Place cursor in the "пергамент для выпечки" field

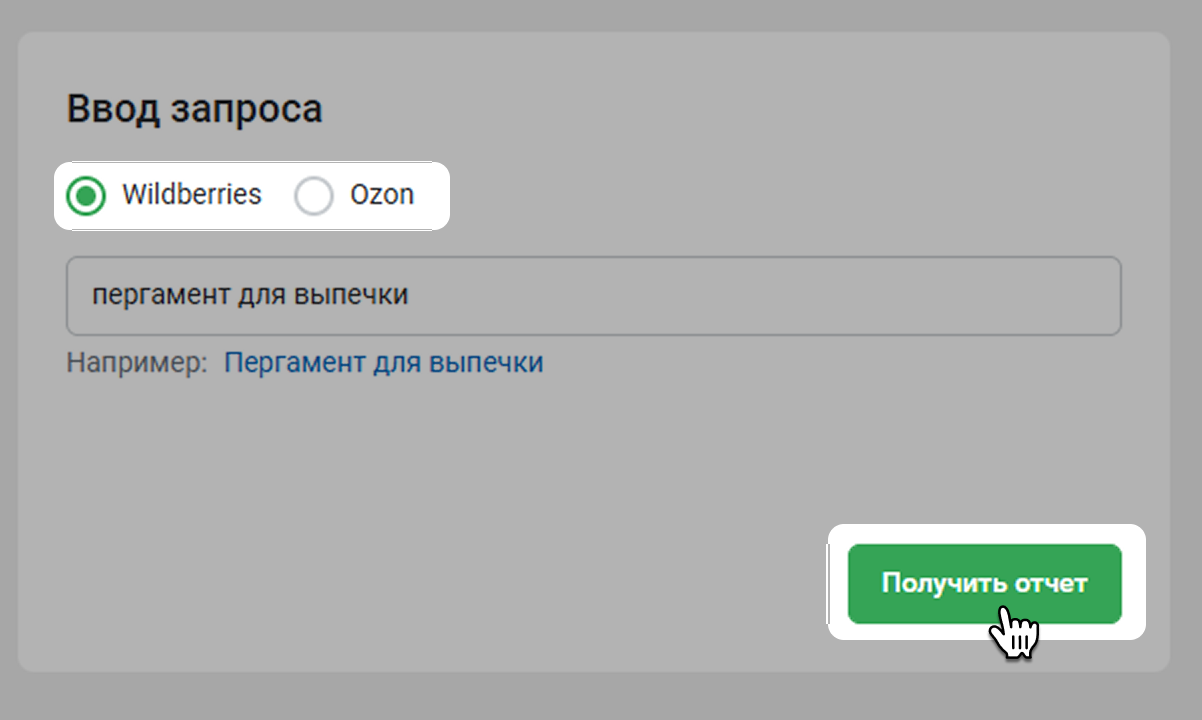pyautogui.click(x=700, y=296)
